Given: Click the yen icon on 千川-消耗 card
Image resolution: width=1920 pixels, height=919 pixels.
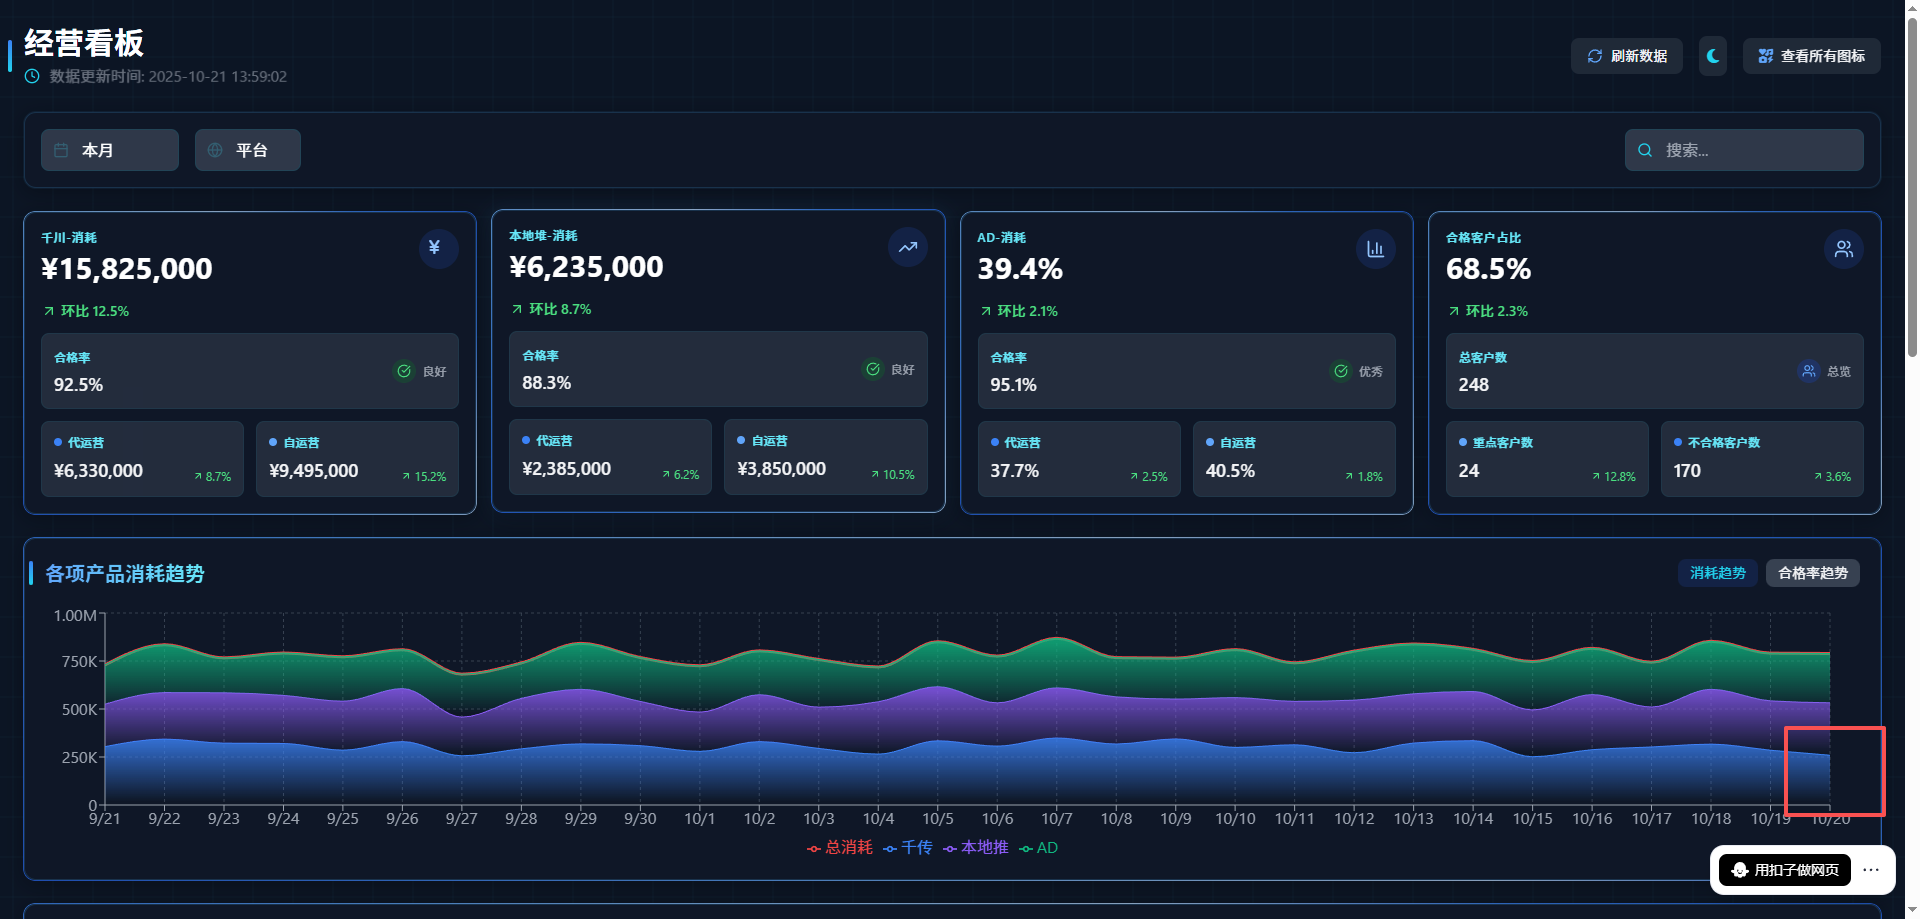Looking at the screenshot, I should coord(438,248).
